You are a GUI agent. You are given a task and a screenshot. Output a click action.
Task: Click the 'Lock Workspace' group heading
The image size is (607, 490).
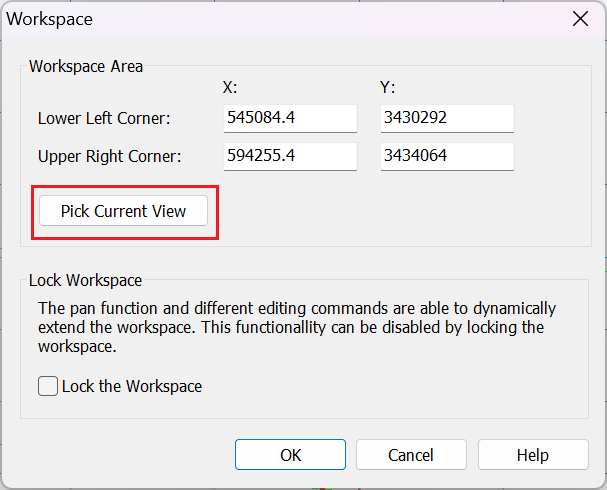pyautogui.click(x=86, y=280)
